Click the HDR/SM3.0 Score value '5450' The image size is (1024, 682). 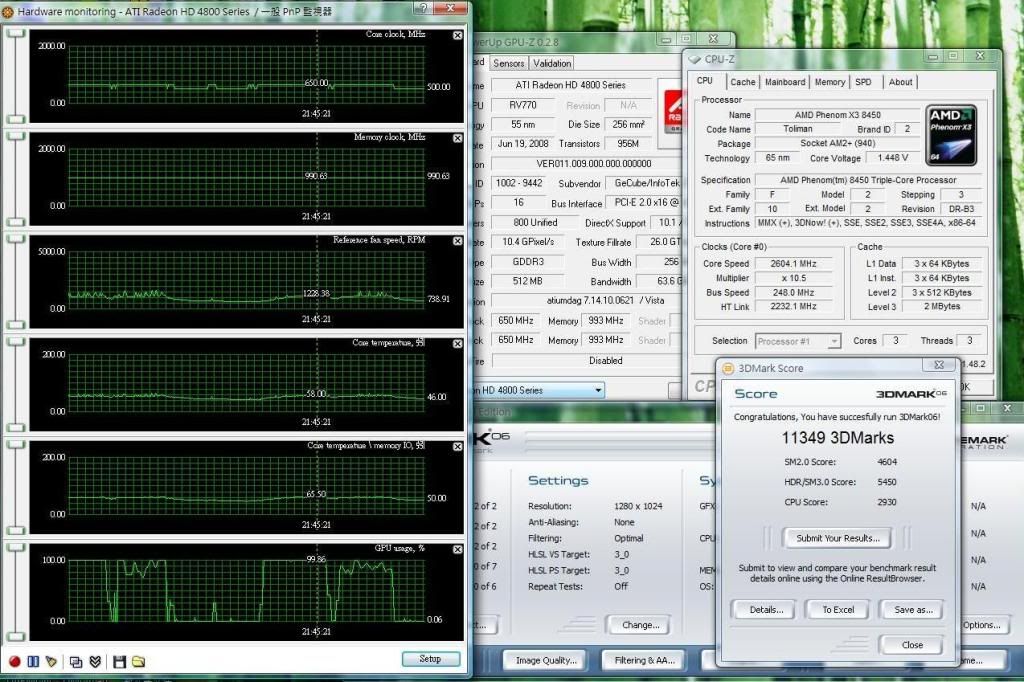click(x=887, y=482)
